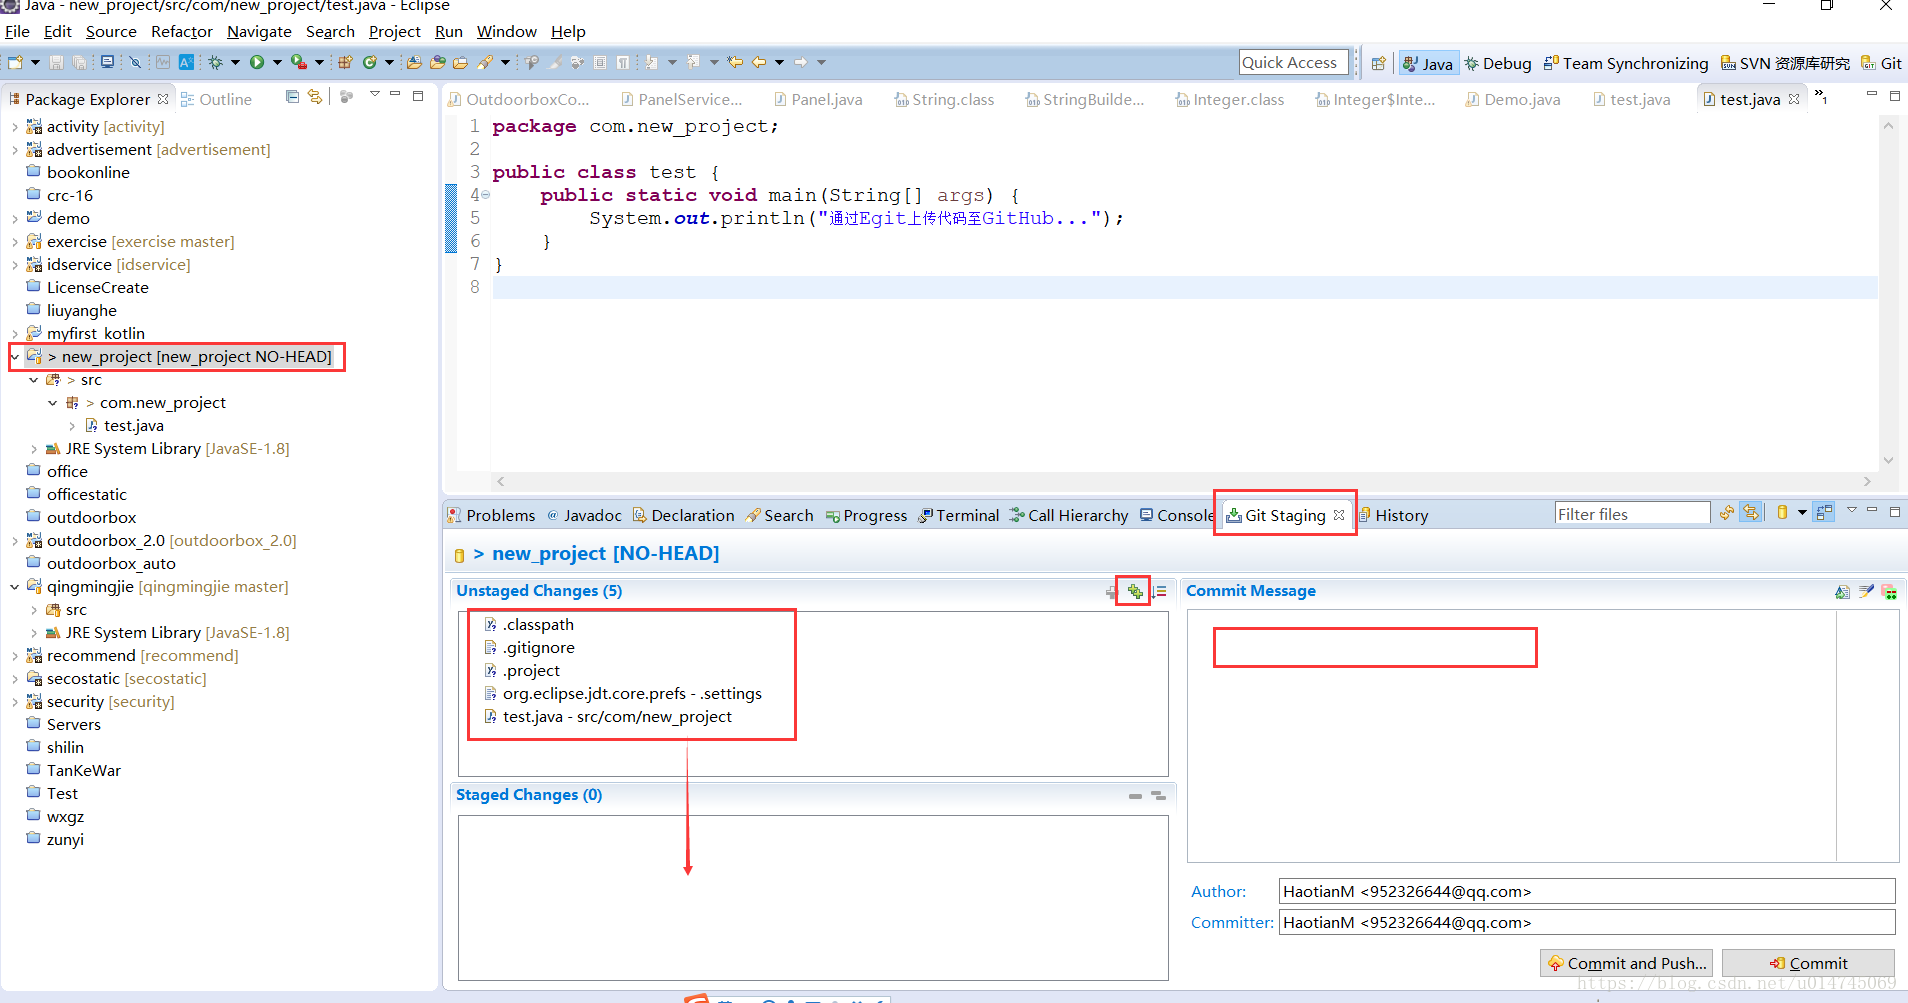The height and width of the screenshot is (1003, 1908).
Task: Select test.java under com.new_project package
Action: 125,426
